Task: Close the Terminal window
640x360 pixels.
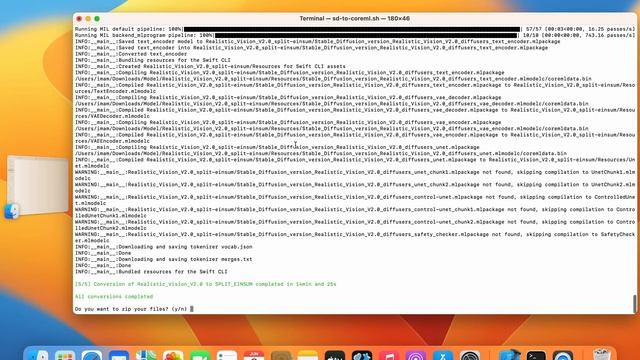Action: [x=79, y=19]
